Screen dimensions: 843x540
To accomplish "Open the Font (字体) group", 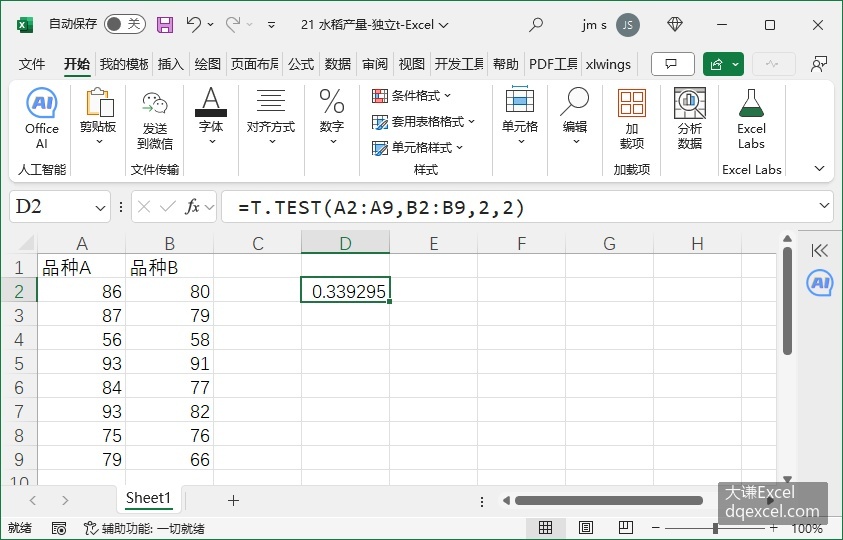I will 211,116.
